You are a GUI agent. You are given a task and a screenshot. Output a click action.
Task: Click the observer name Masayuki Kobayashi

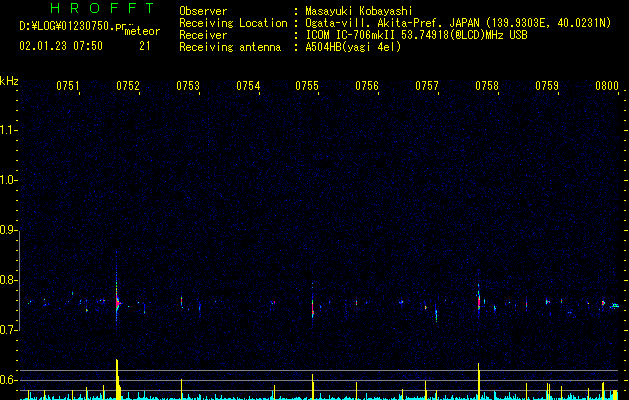coord(359,11)
